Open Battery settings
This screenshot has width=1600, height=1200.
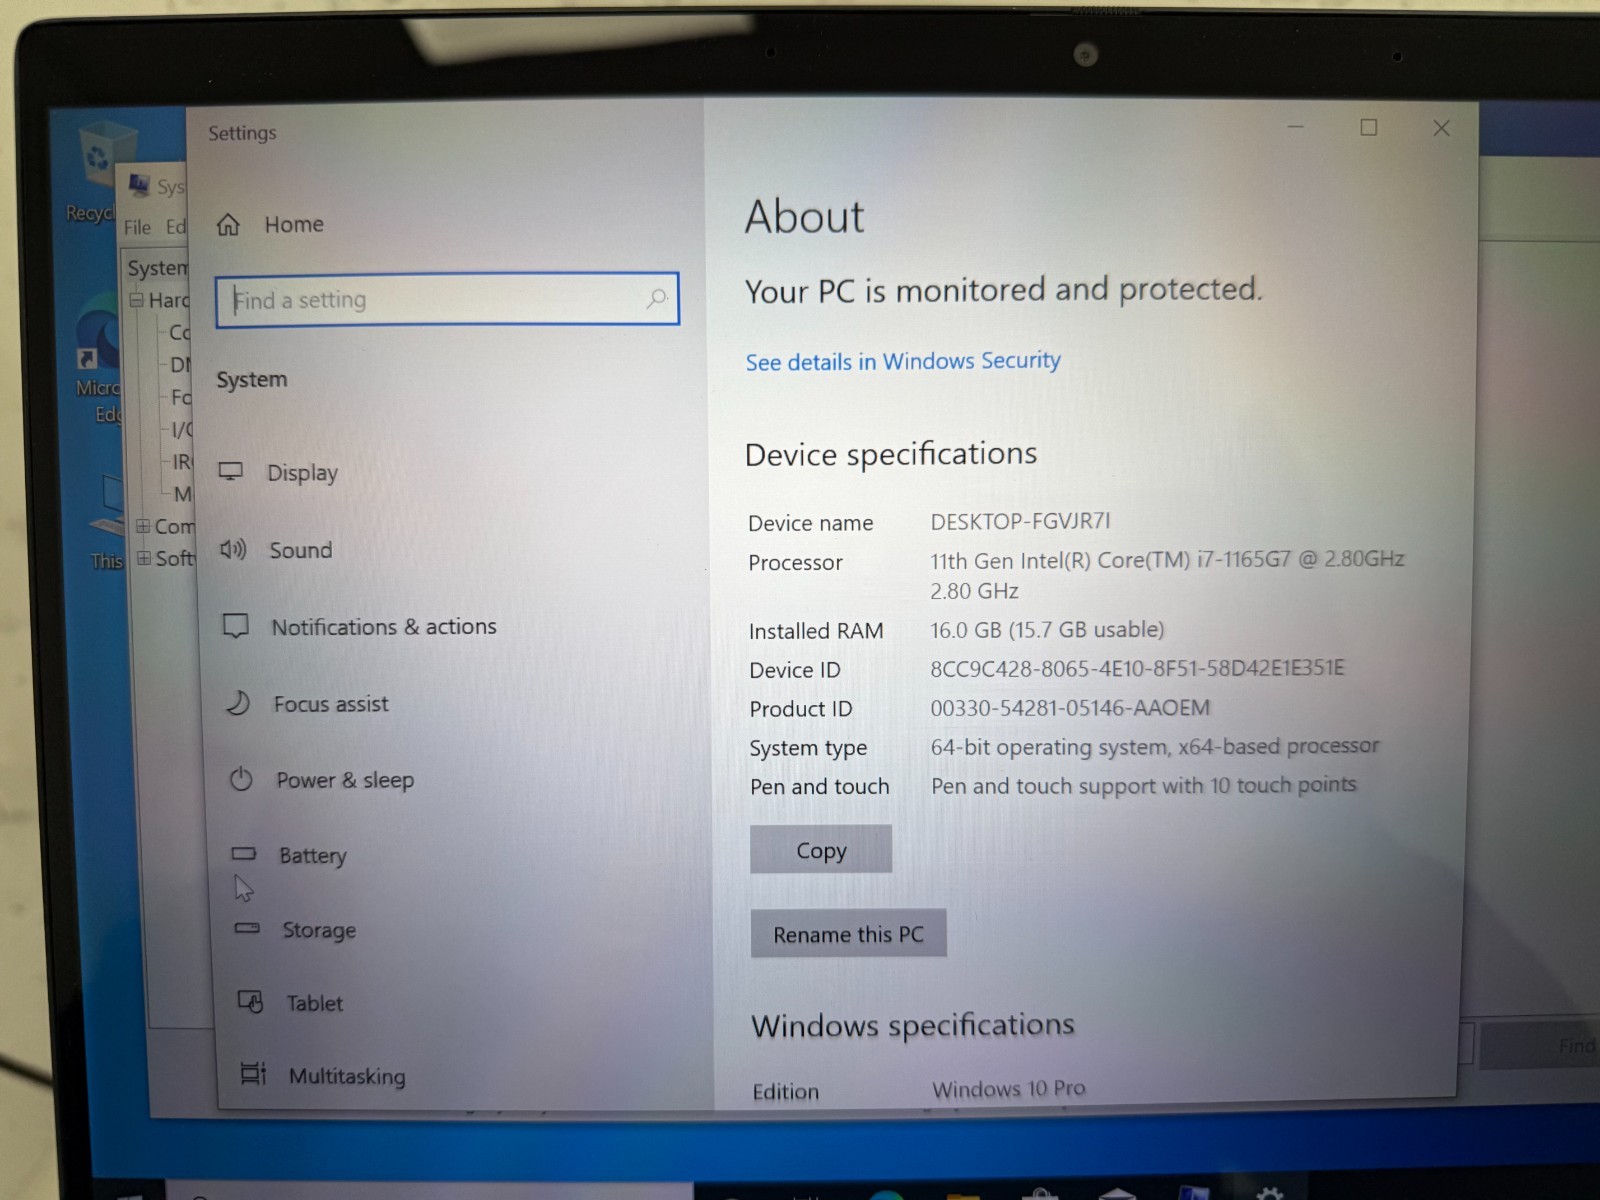click(289, 856)
